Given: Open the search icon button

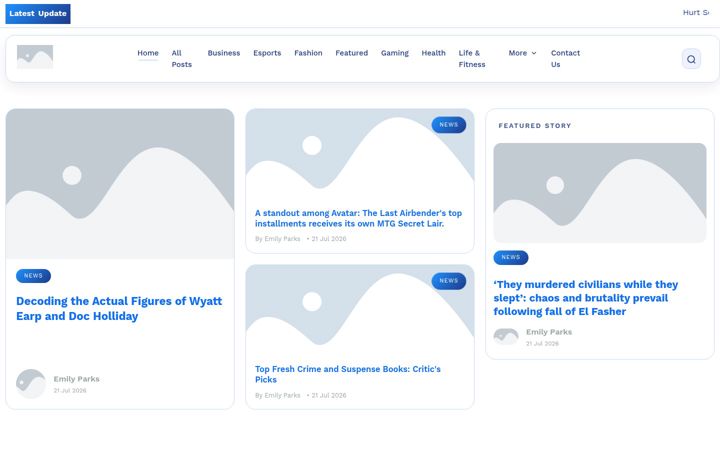Looking at the screenshot, I should click(691, 59).
